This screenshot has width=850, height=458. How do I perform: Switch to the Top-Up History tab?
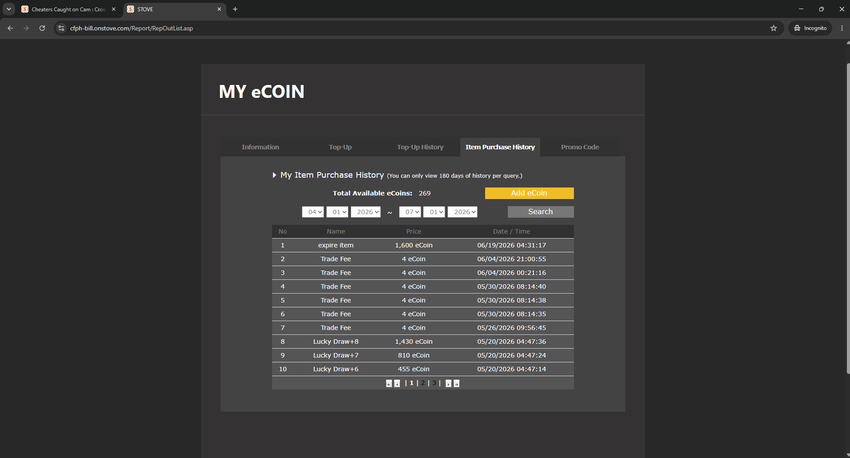[420, 147]
